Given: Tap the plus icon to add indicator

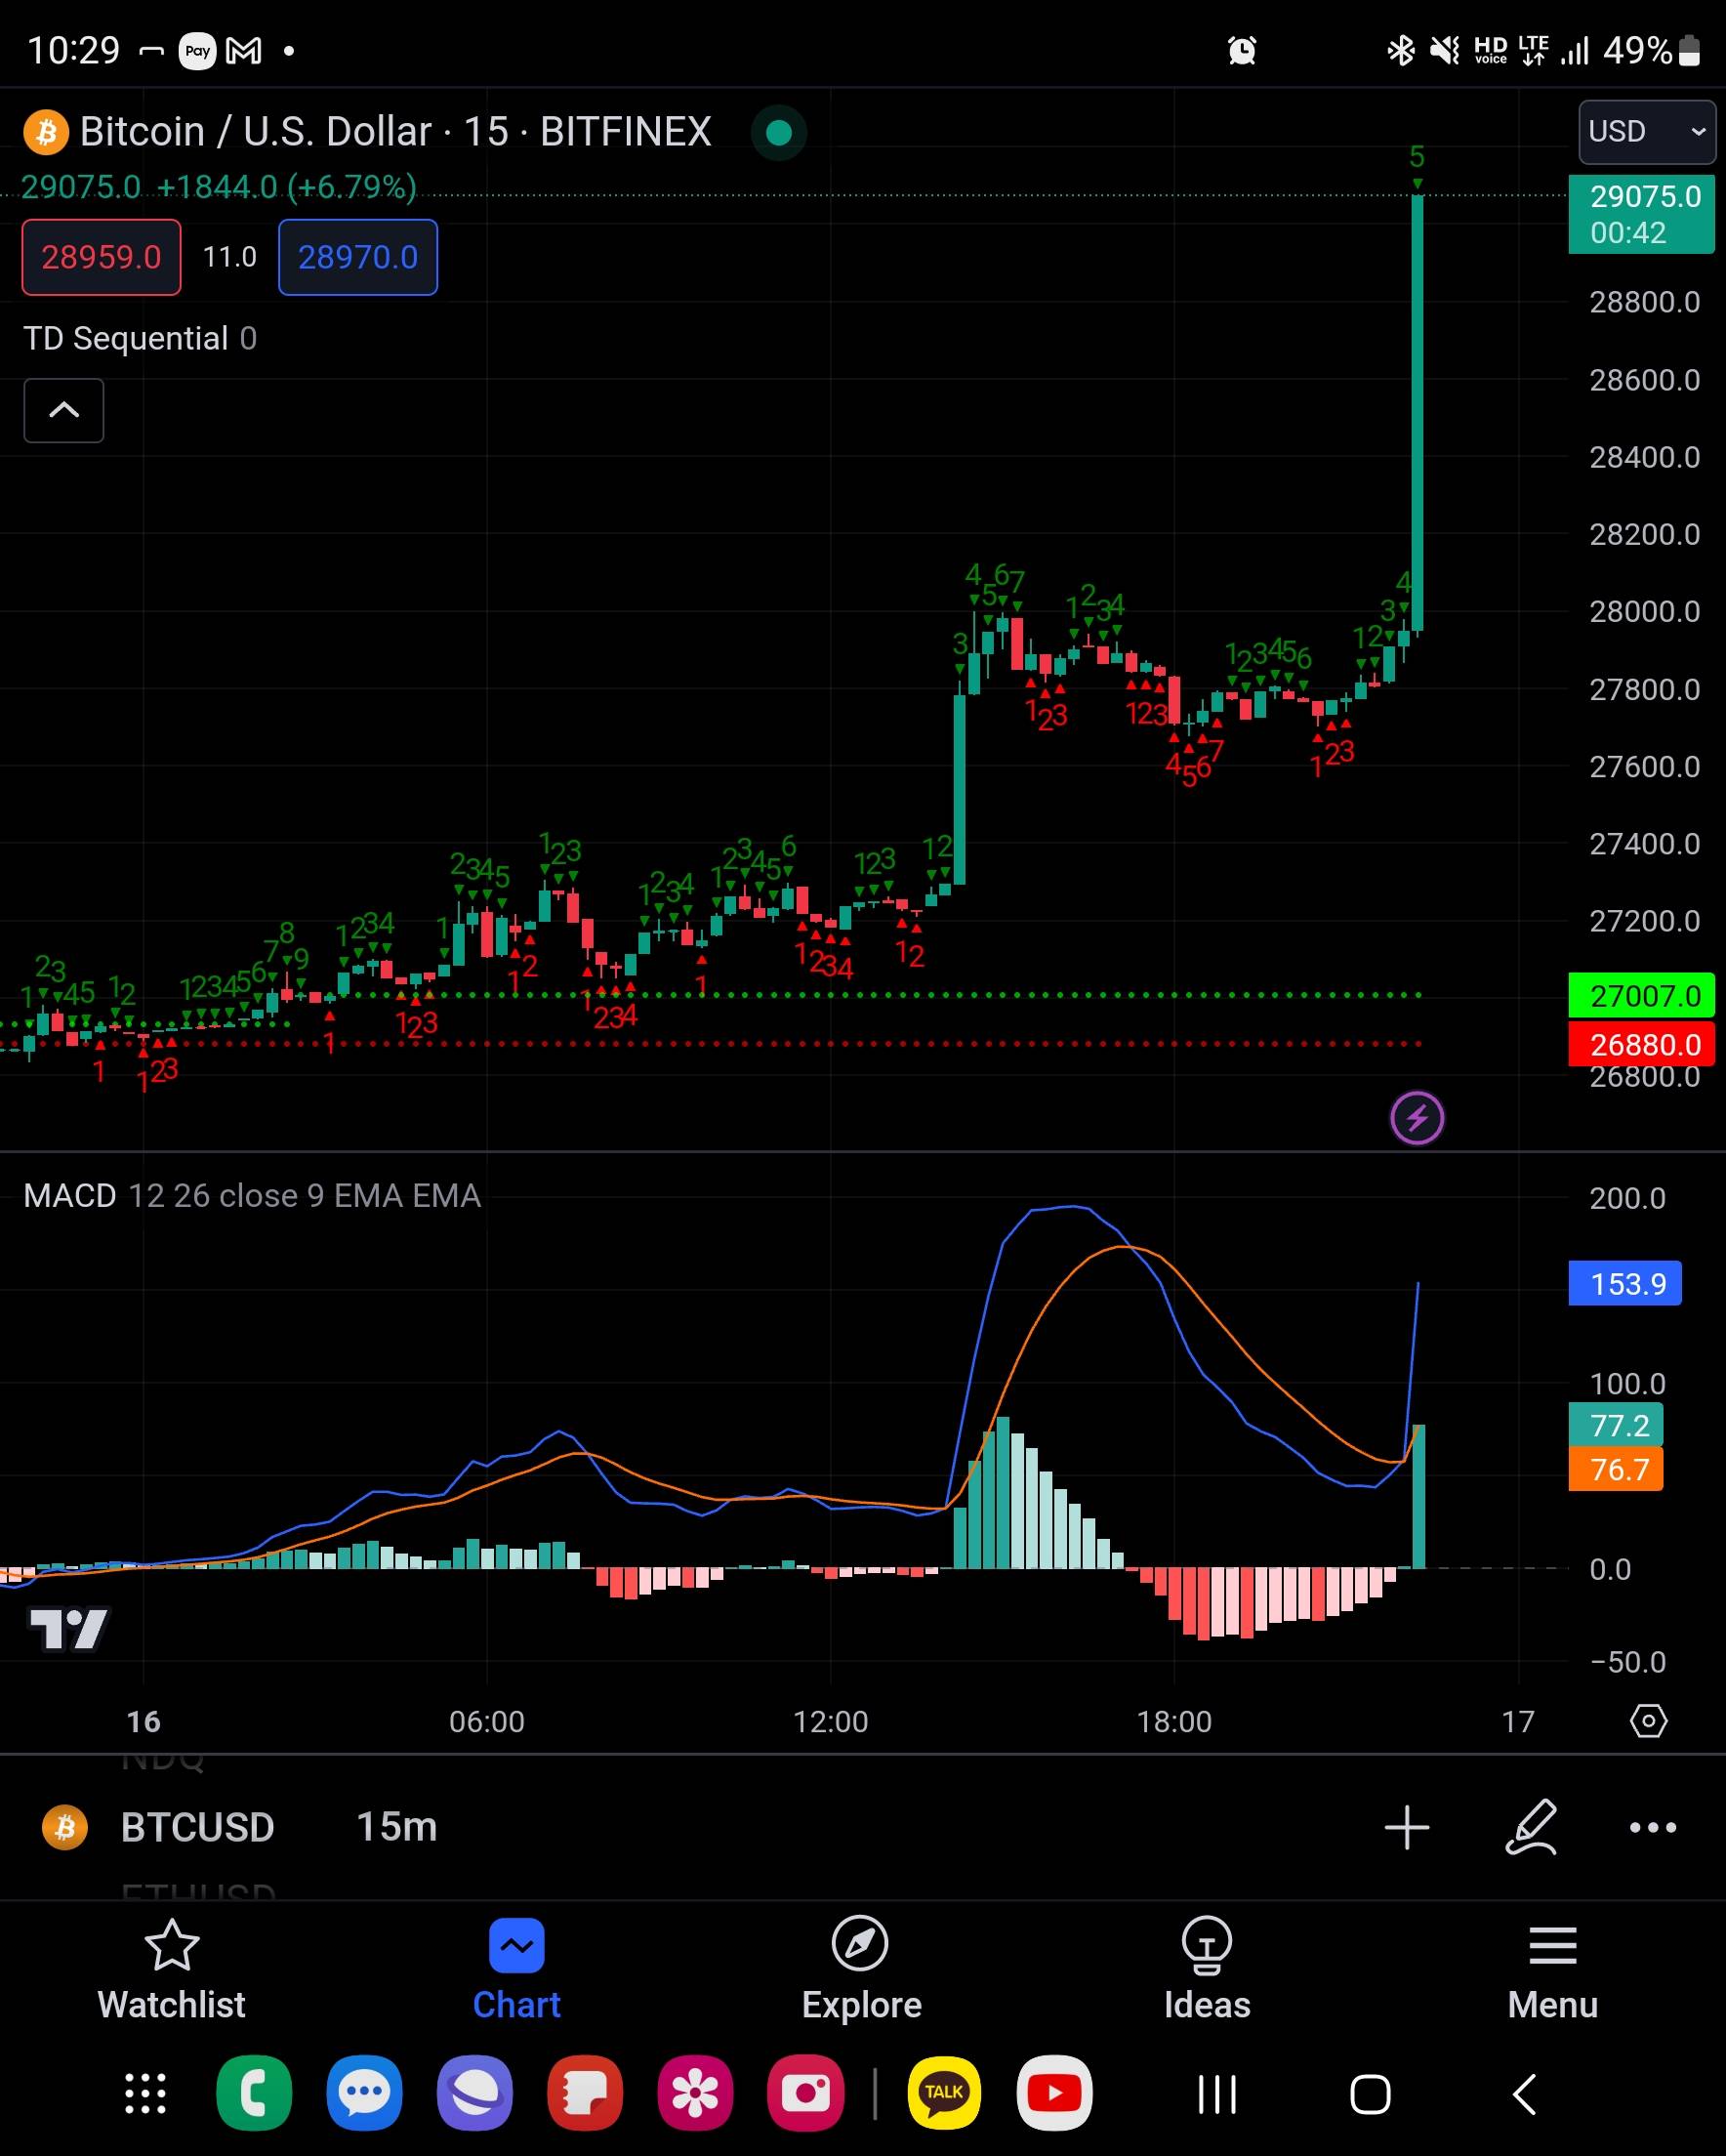Looking at the screenshot, I should point(1406,1827).
